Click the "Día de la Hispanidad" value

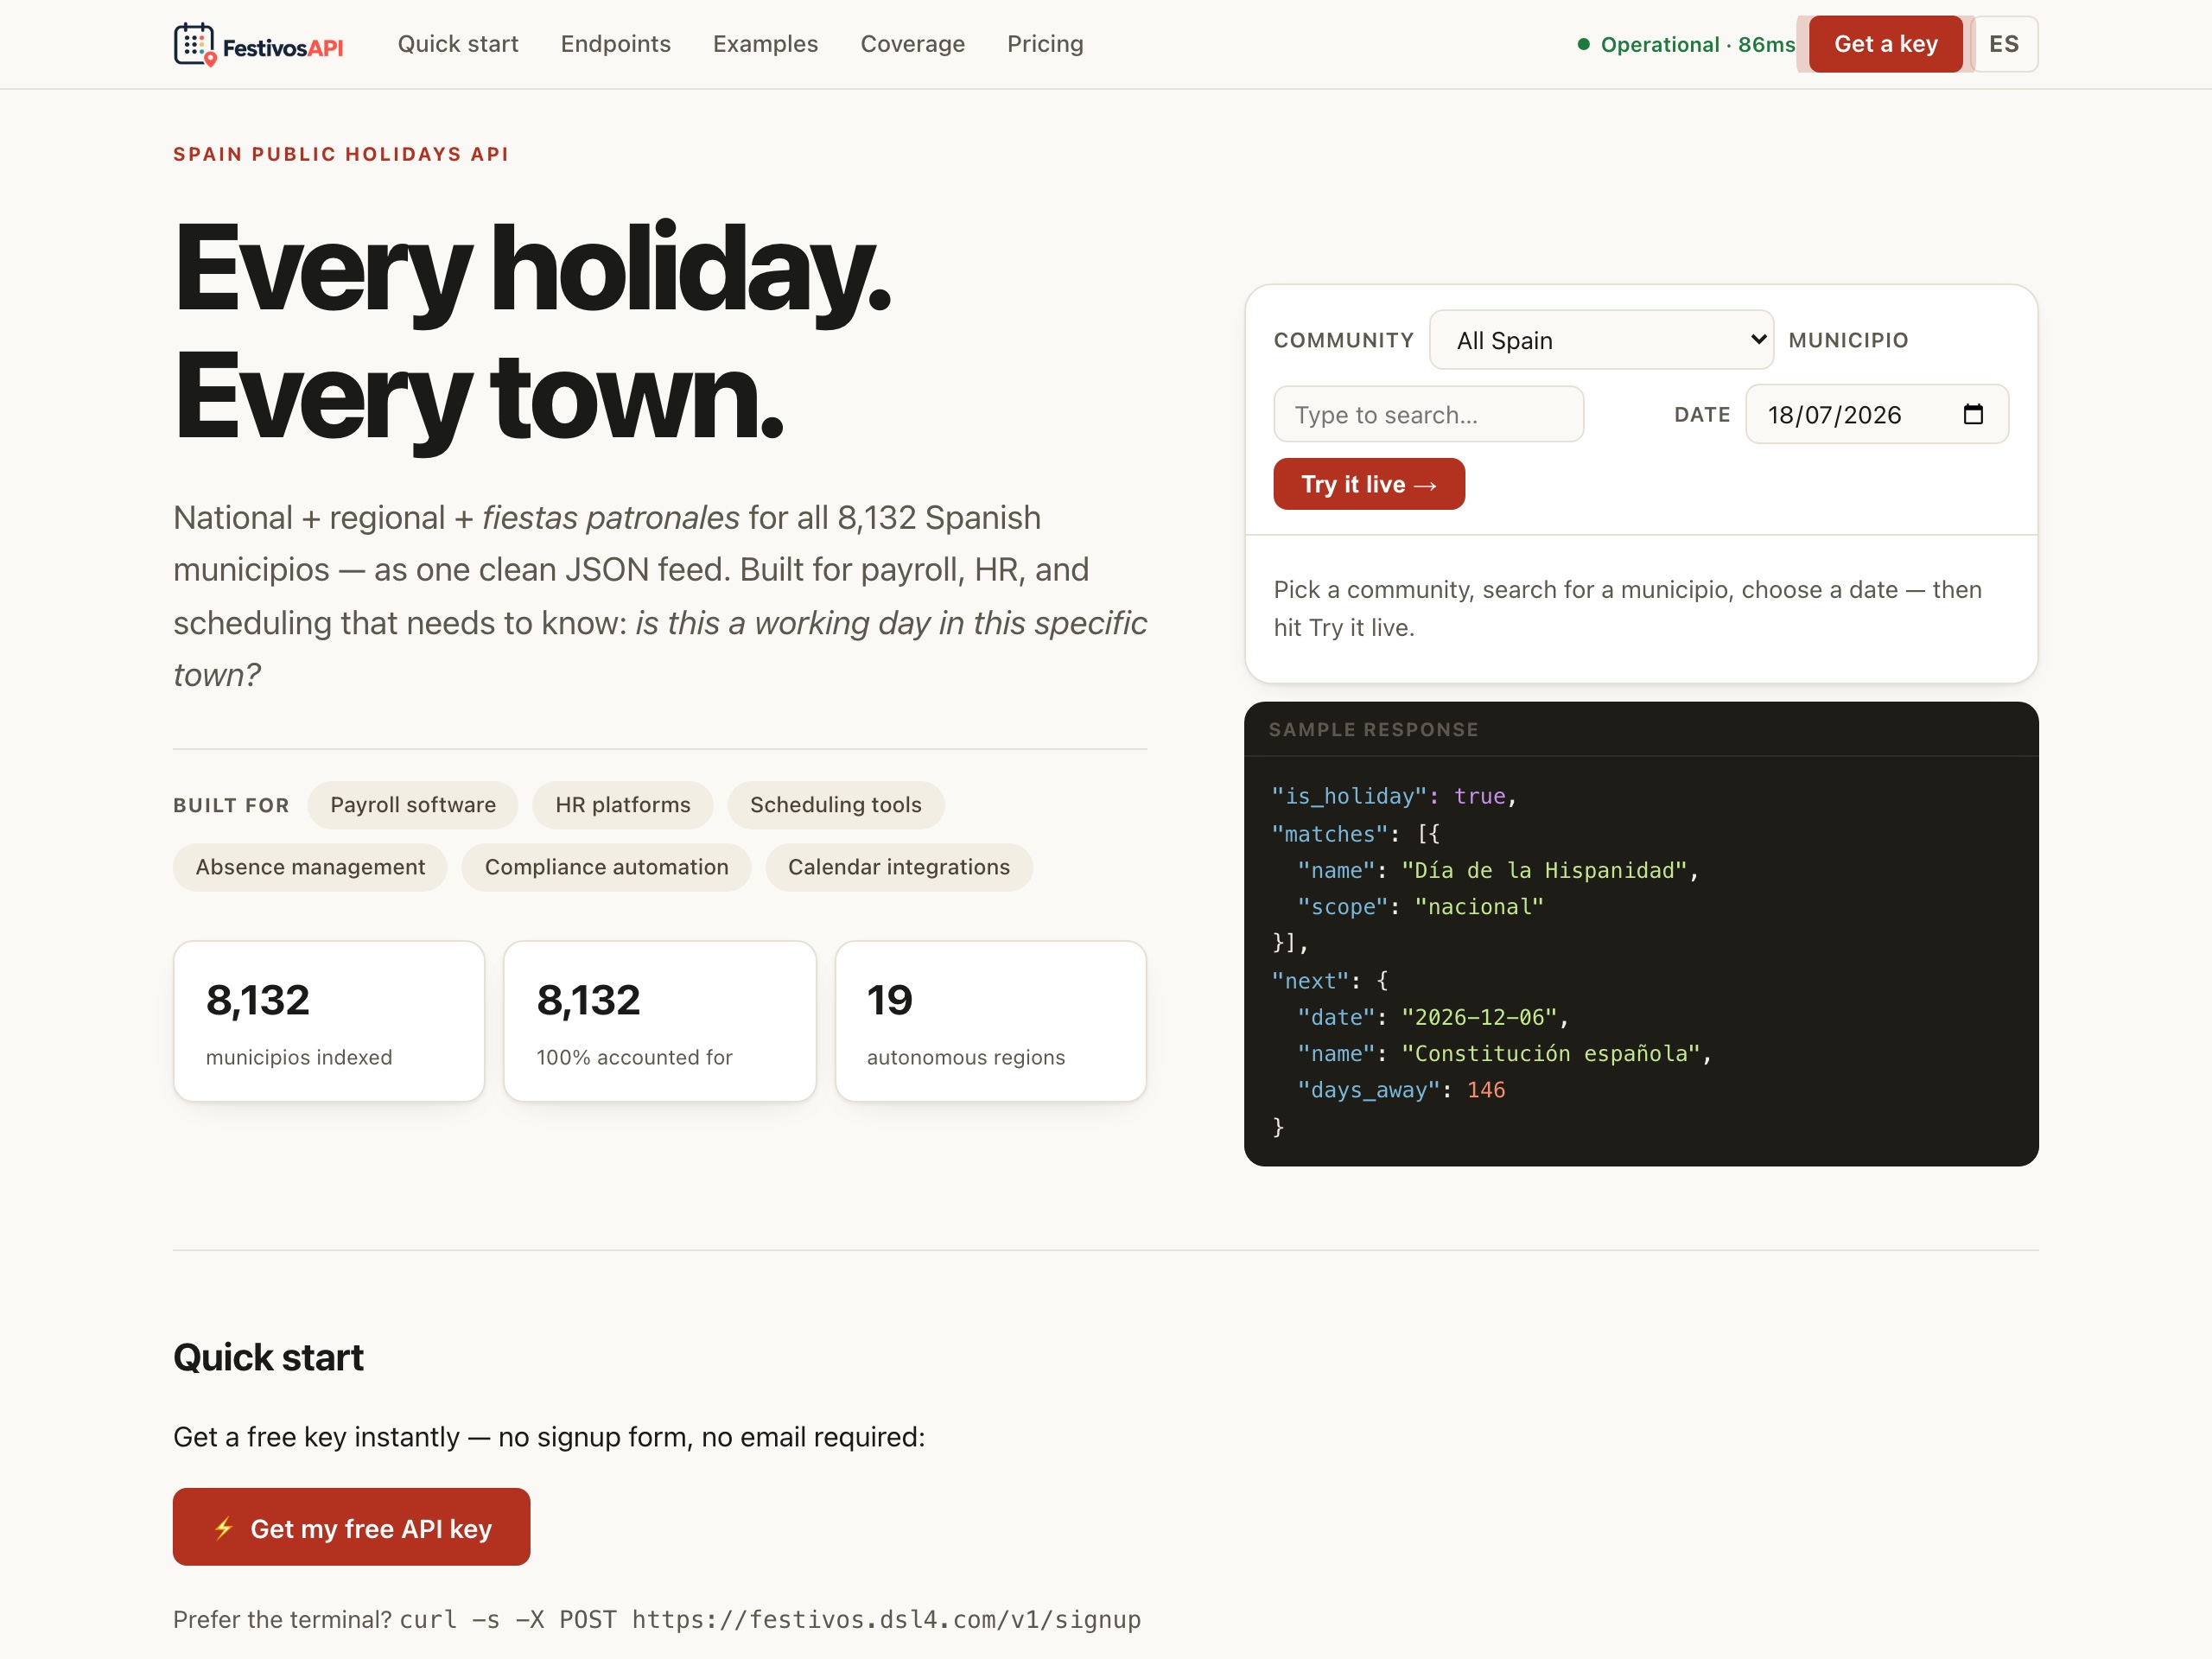click(x=1544, y=870)
